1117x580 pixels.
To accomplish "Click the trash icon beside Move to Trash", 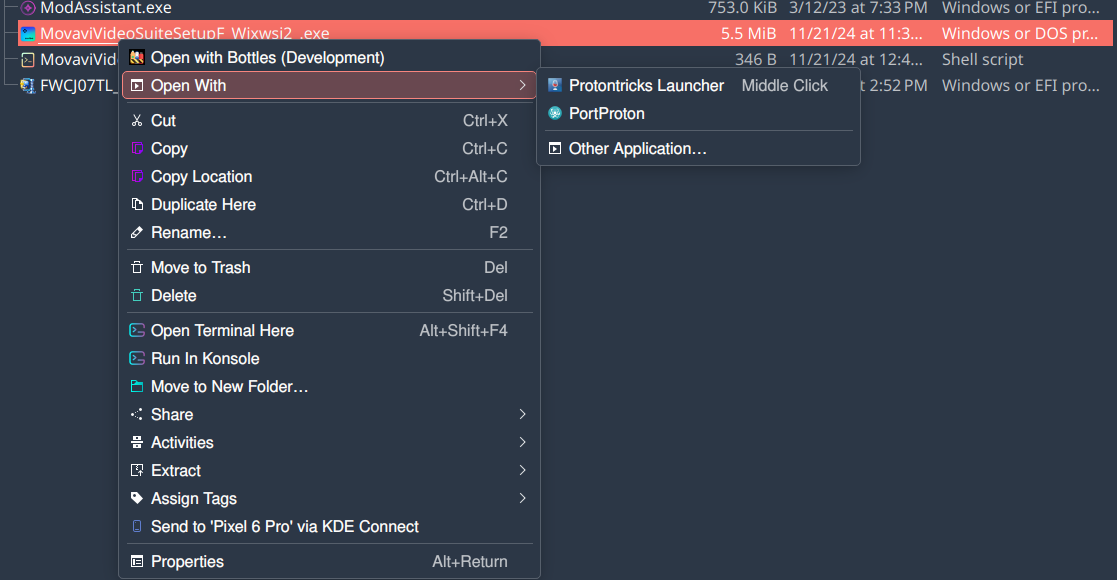I will 137,267.
